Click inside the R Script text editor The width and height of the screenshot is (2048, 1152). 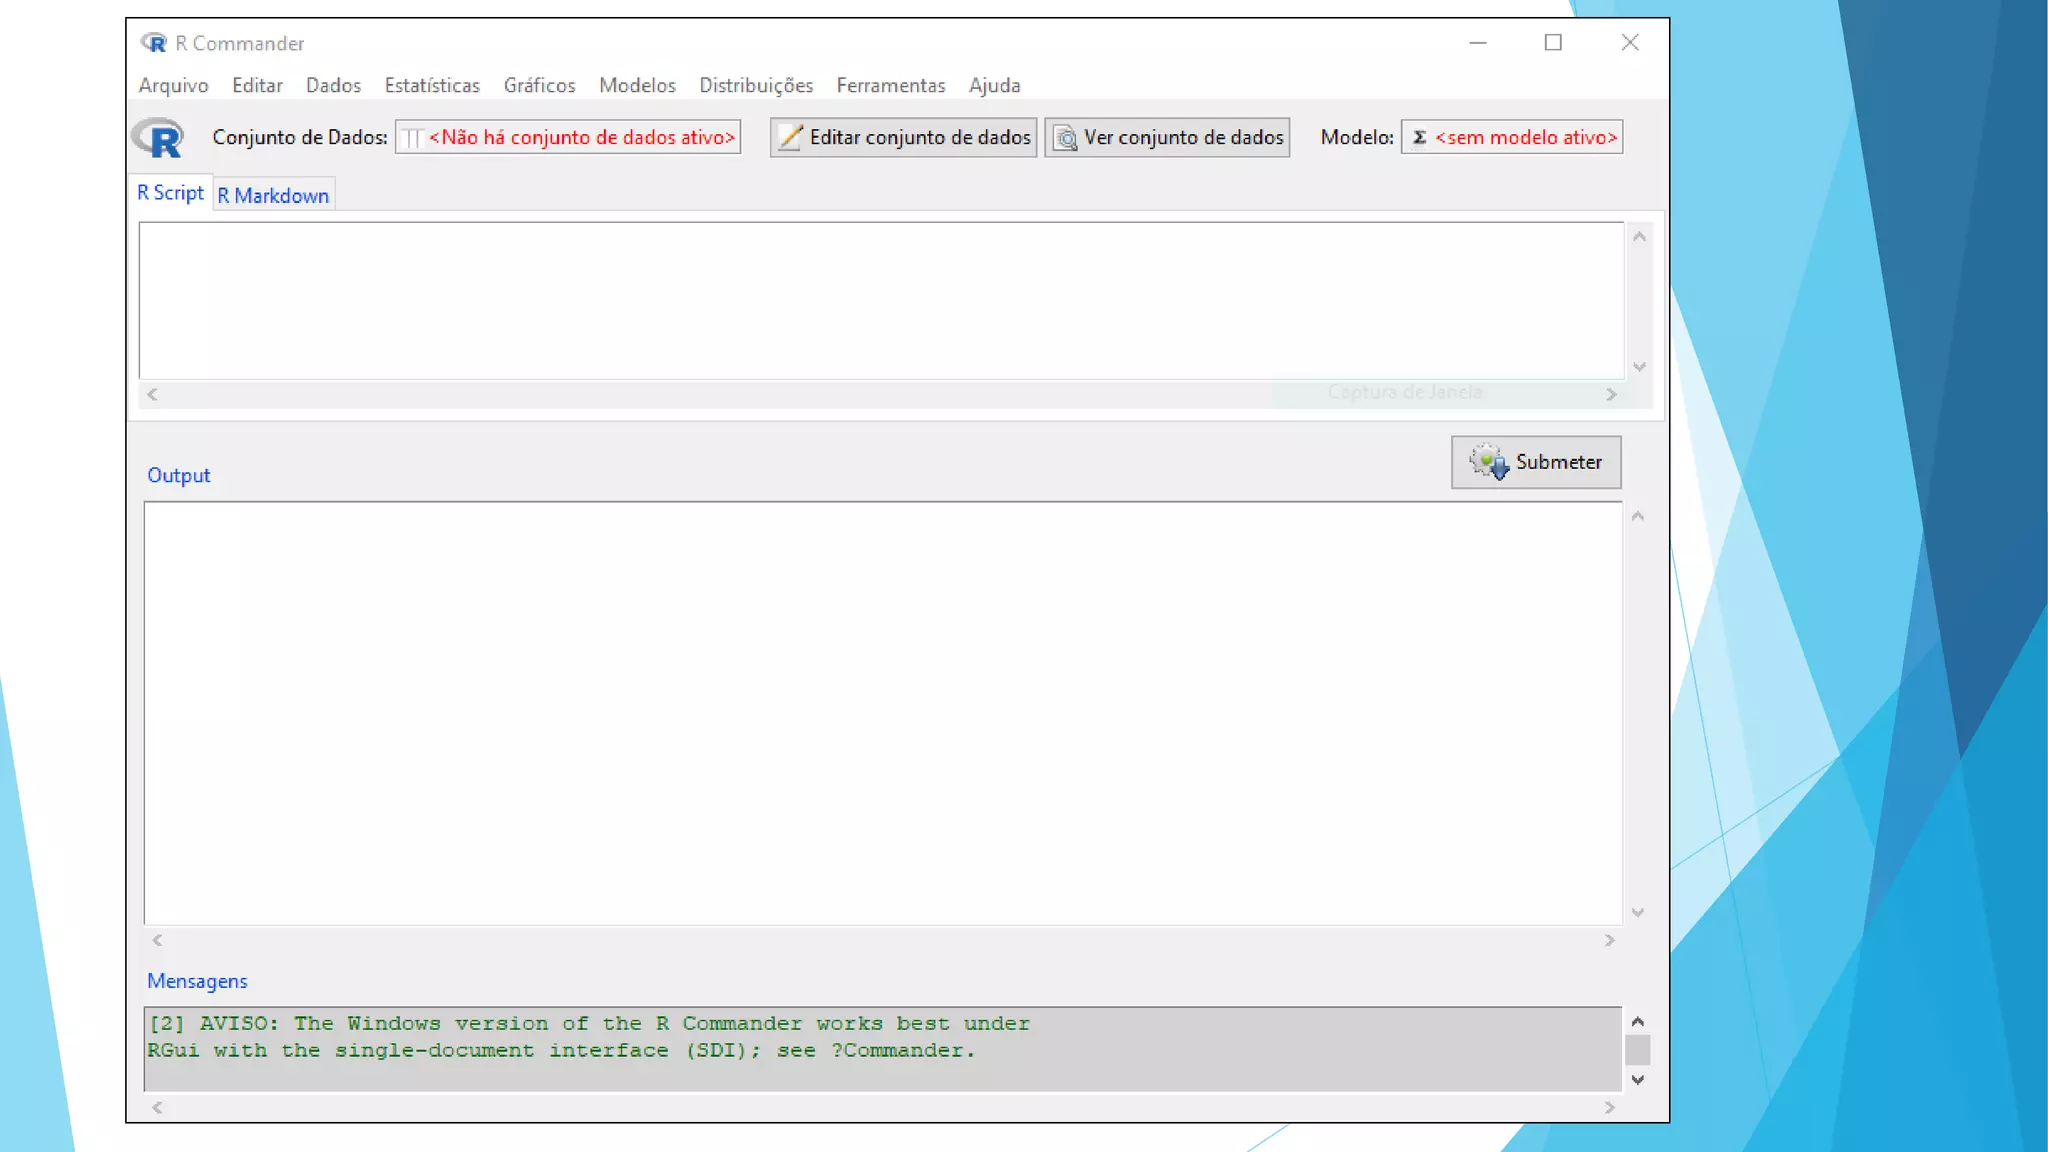(x=880, y=300)
